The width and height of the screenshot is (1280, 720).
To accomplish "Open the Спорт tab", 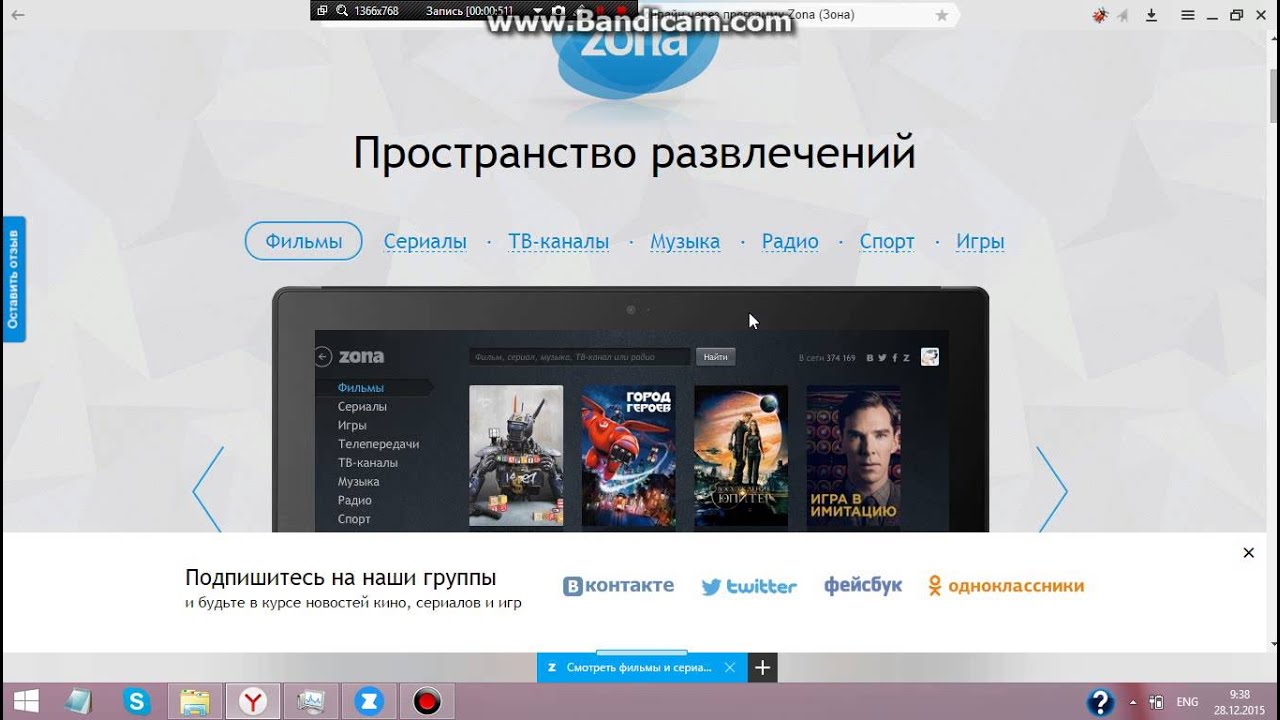I will point(887,241).
